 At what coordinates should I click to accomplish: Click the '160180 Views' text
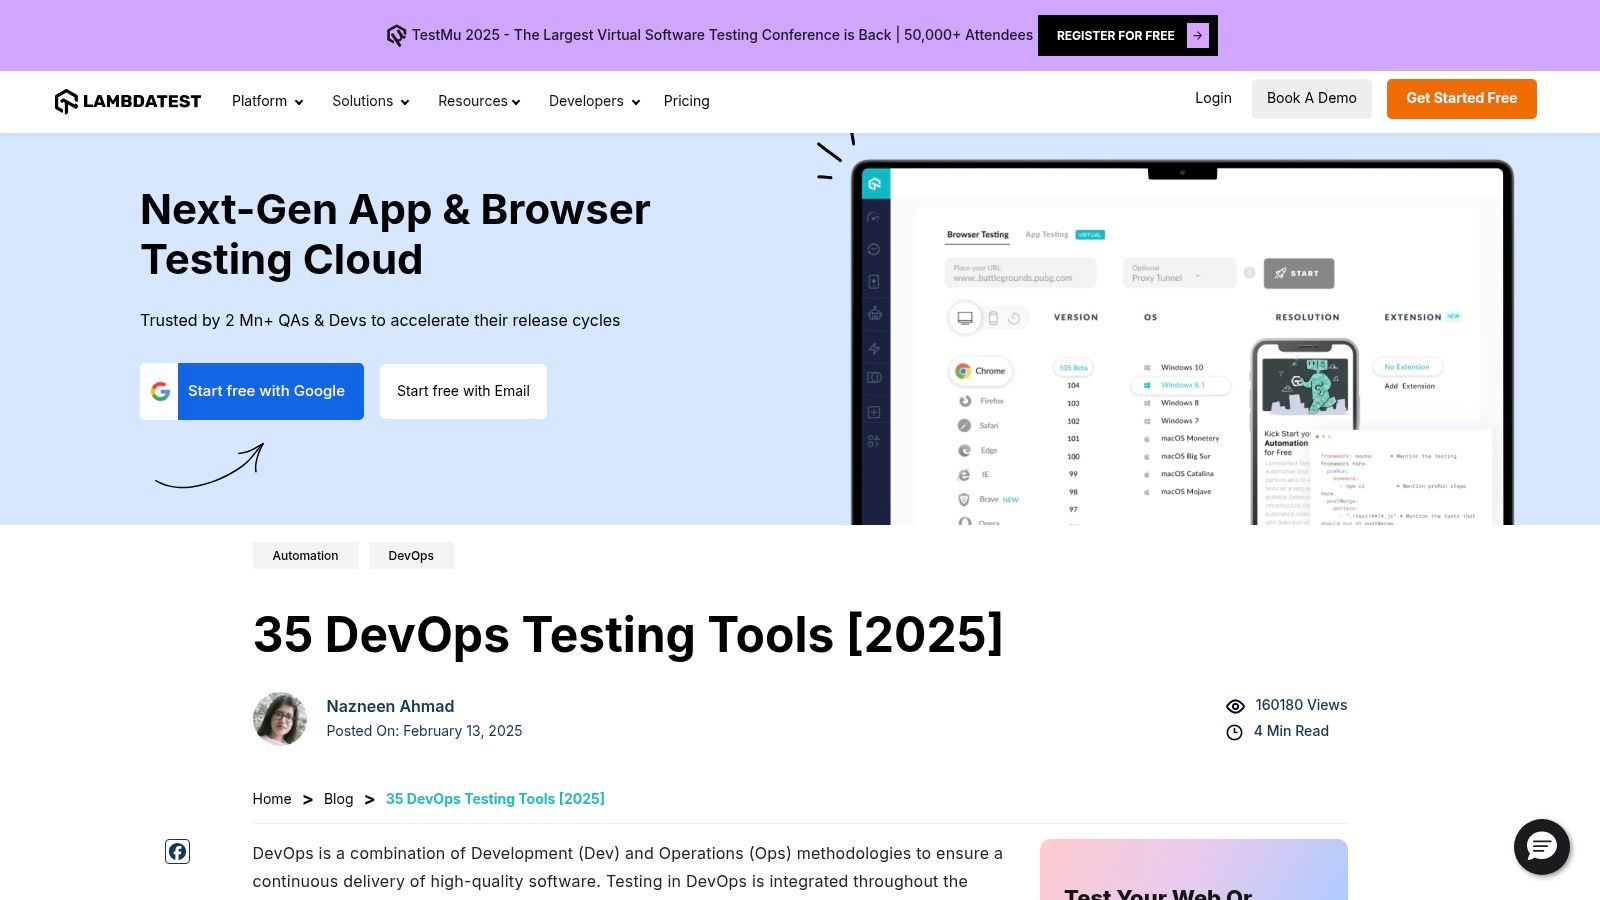[1301, 705]
